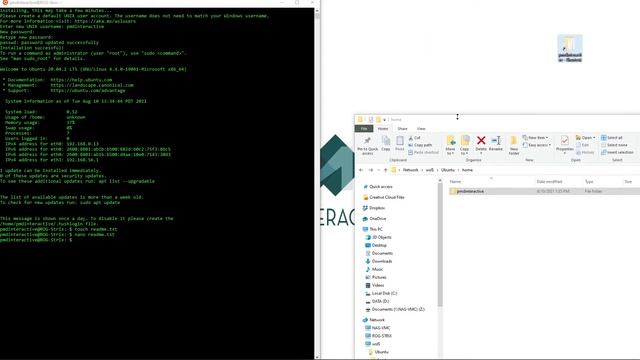Sort by the Type column header

[589, 182]
